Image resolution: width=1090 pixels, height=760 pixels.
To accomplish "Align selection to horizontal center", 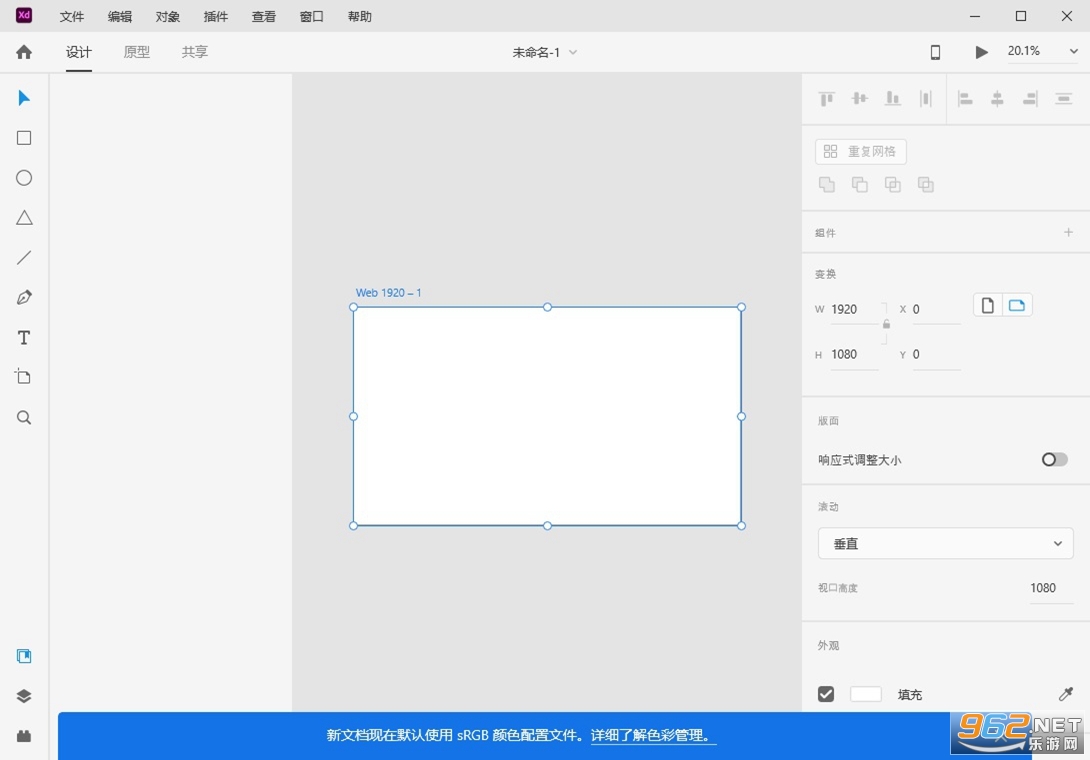I will click(x=998, y=99).
